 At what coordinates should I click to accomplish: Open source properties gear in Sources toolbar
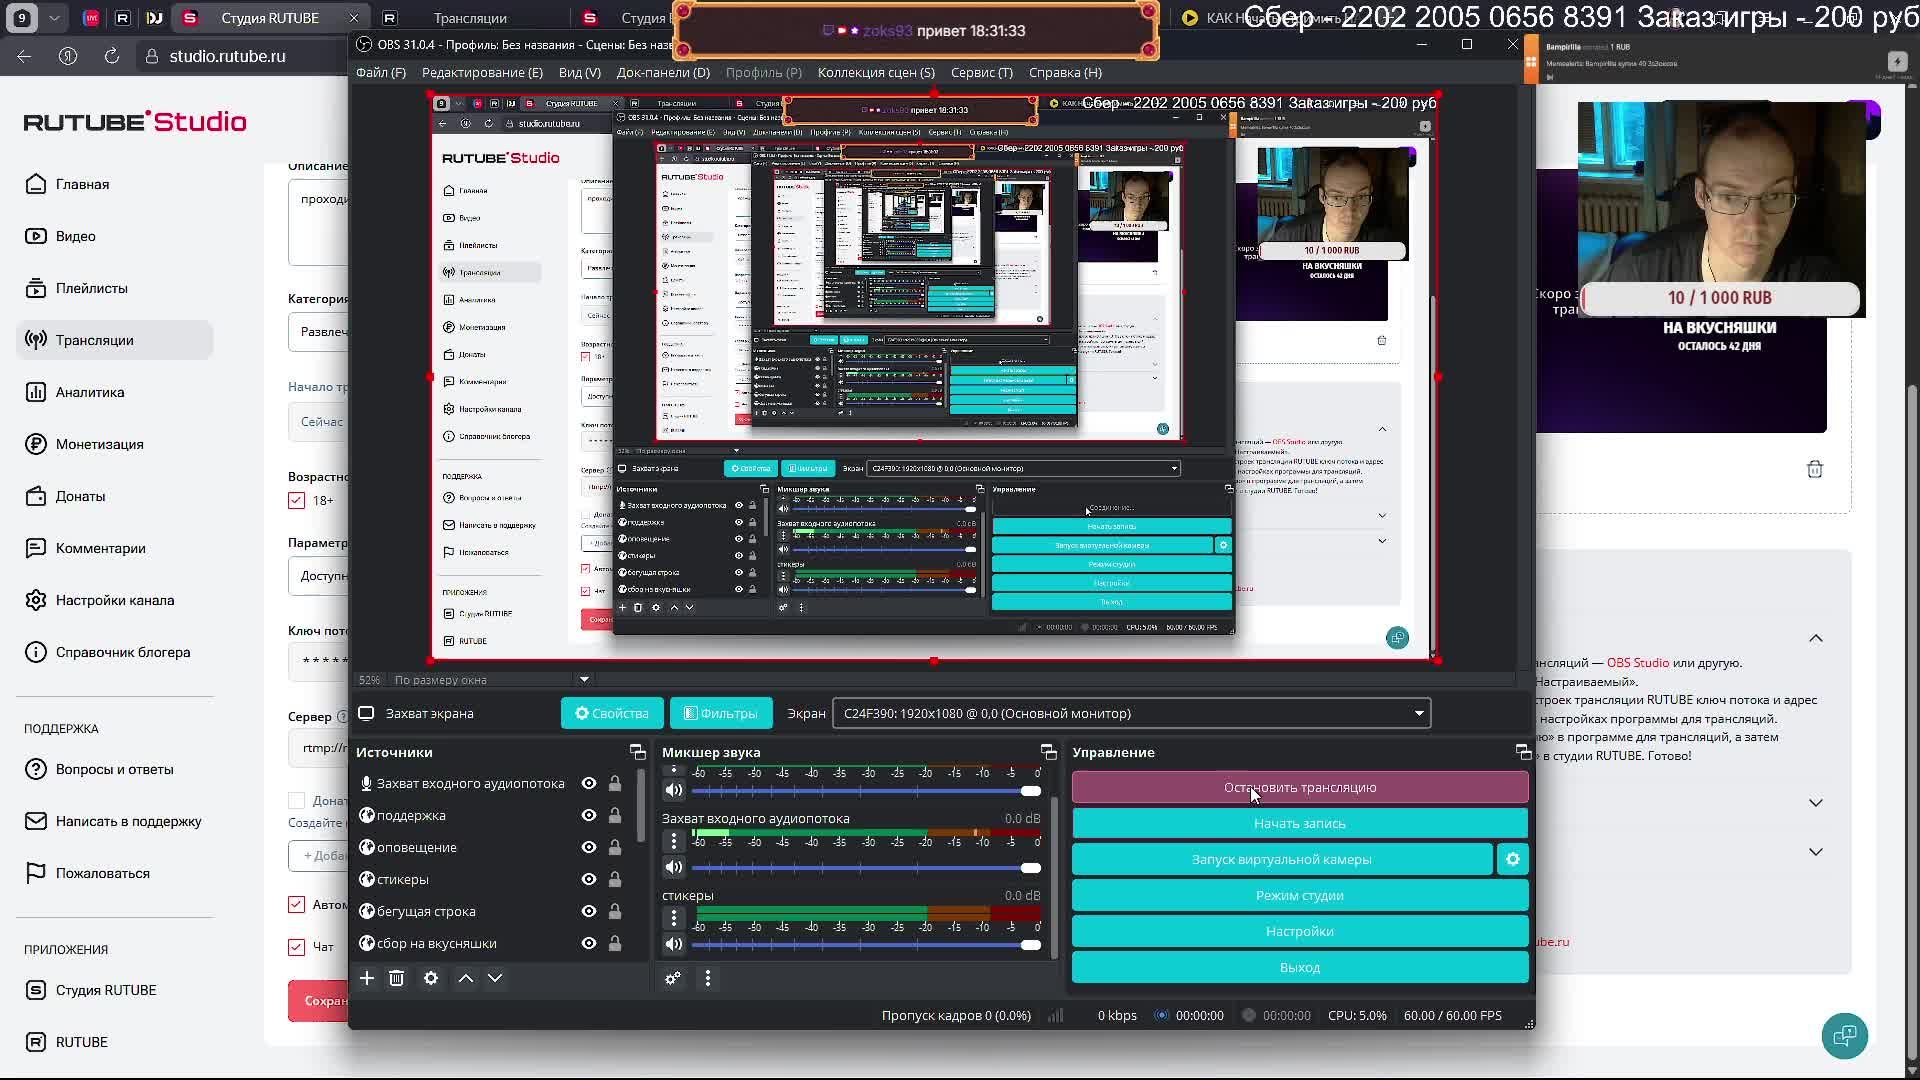431,978
